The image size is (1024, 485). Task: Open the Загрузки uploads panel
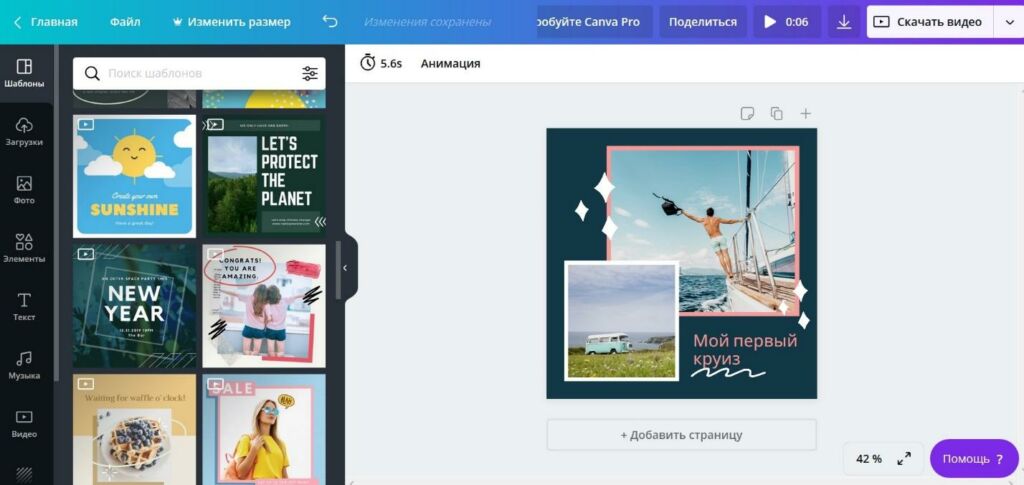25,131
